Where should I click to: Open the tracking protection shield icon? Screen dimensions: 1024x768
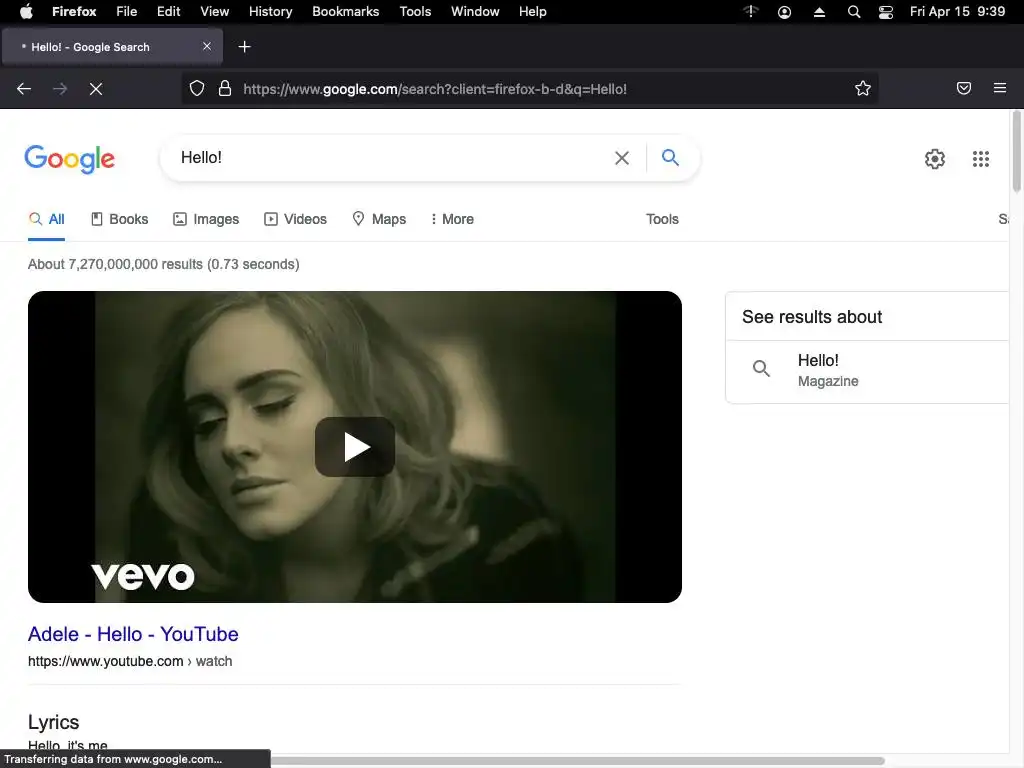197,88
